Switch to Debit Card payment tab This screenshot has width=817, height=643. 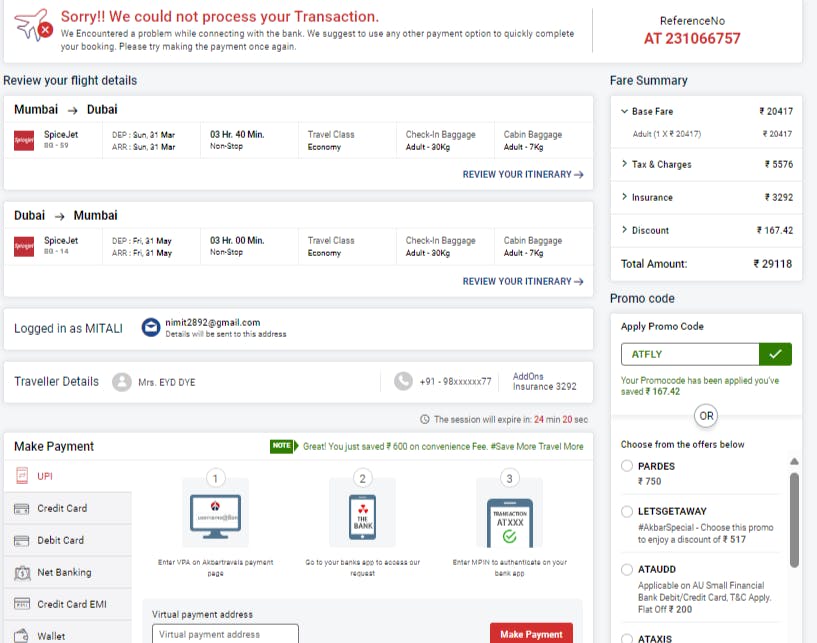60,540
